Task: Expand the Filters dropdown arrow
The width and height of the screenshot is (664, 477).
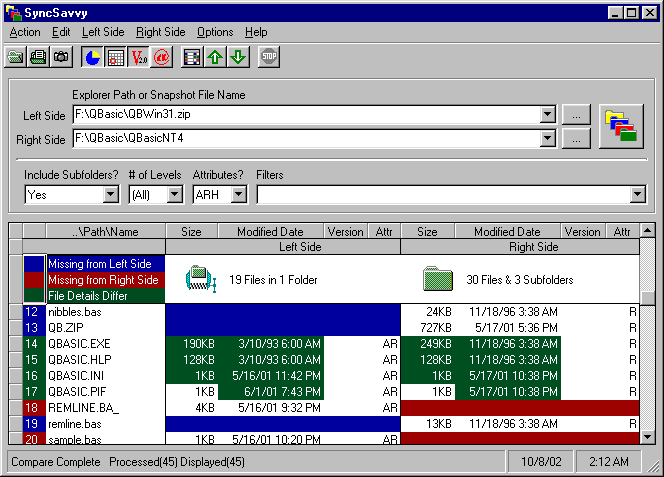Action: click(637, 195)
